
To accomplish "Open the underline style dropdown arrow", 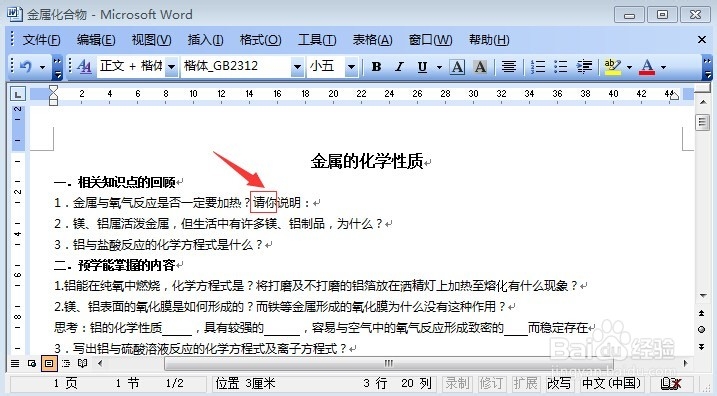I will pos(439,67).
